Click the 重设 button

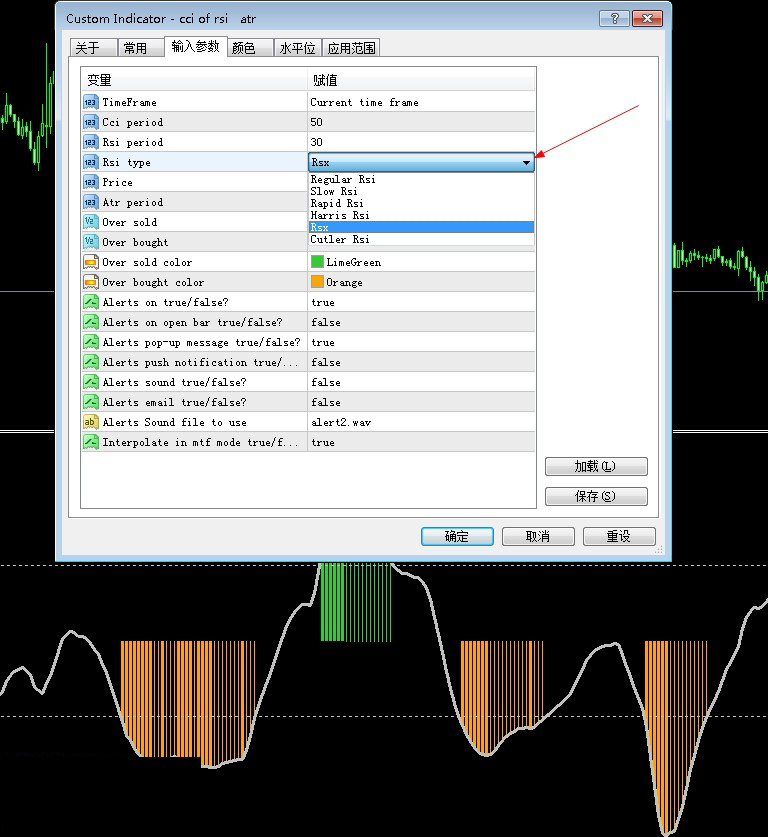[619, 536]
